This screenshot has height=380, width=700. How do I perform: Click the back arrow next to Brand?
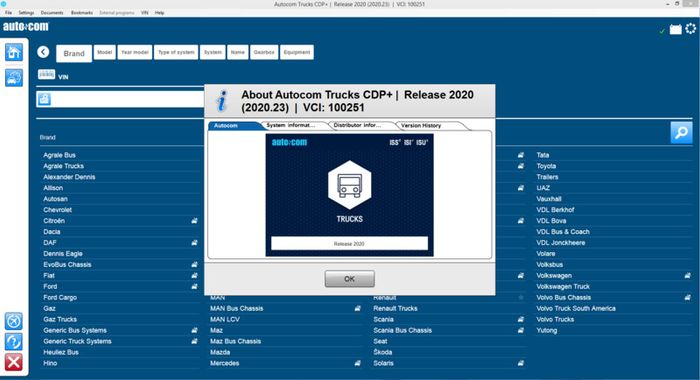(43, 52)
